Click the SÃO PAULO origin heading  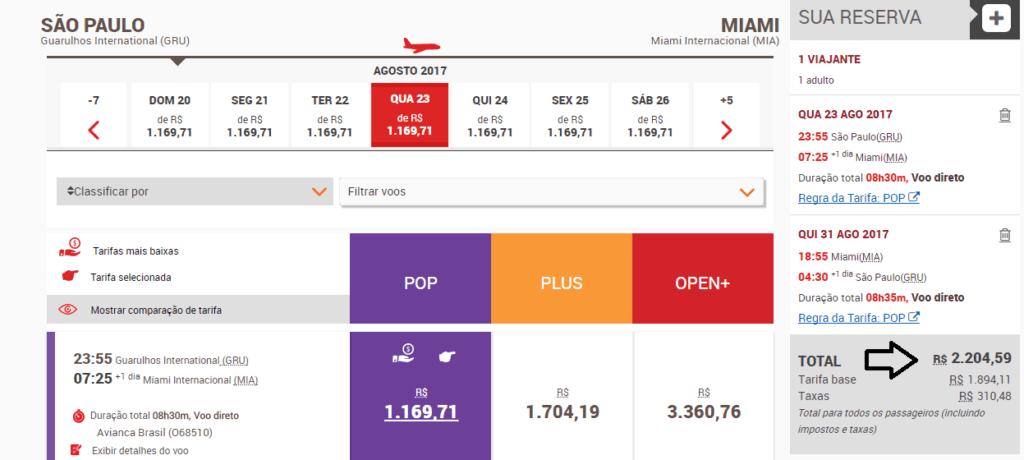(x=93, y=25)
